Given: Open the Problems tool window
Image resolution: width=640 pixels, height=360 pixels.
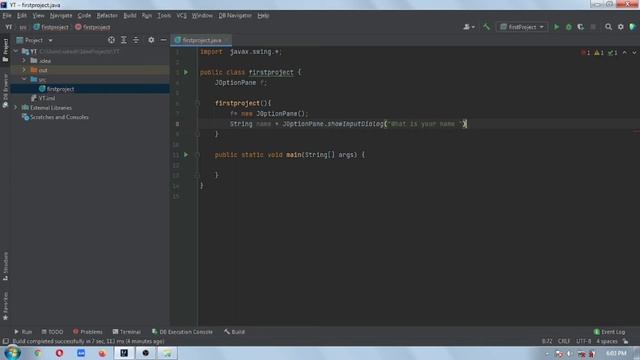Looking at the screenshot, I should 87,332.
